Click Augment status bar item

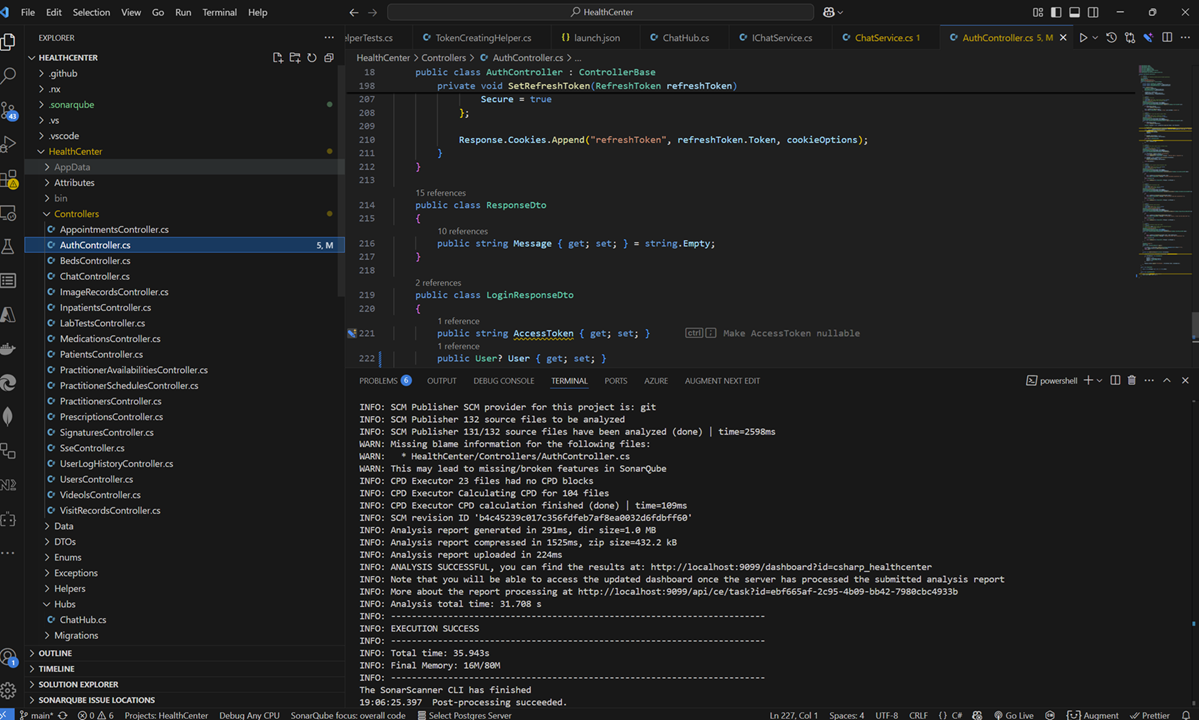point(1093,715)
